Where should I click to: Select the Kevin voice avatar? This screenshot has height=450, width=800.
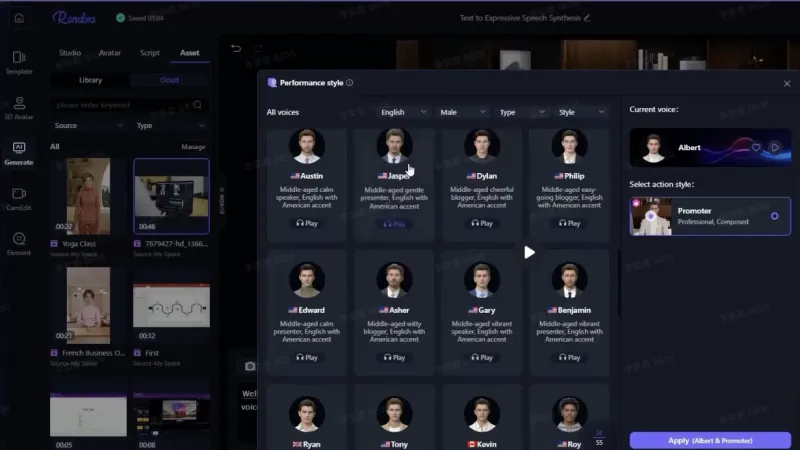click(482, 414)
